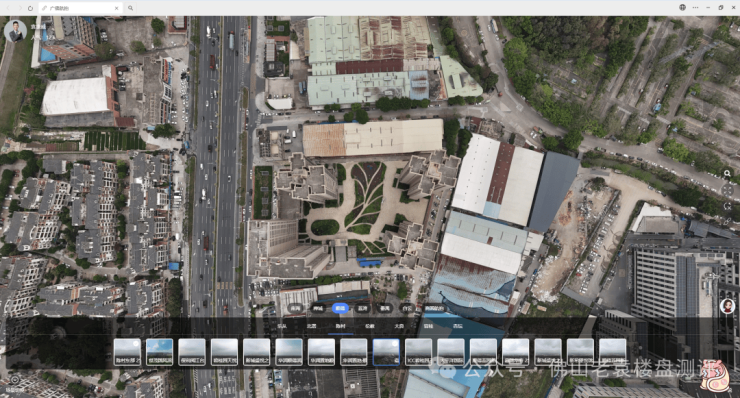
Task: Open the highlighted selected panorama thumbnail
Action: [x=386, y=352]
